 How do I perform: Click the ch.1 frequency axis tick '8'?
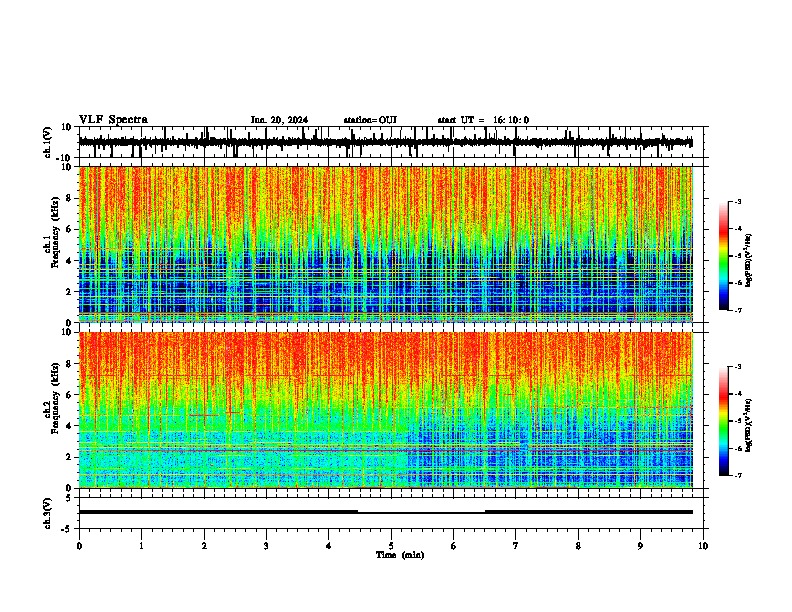[69, 198]
